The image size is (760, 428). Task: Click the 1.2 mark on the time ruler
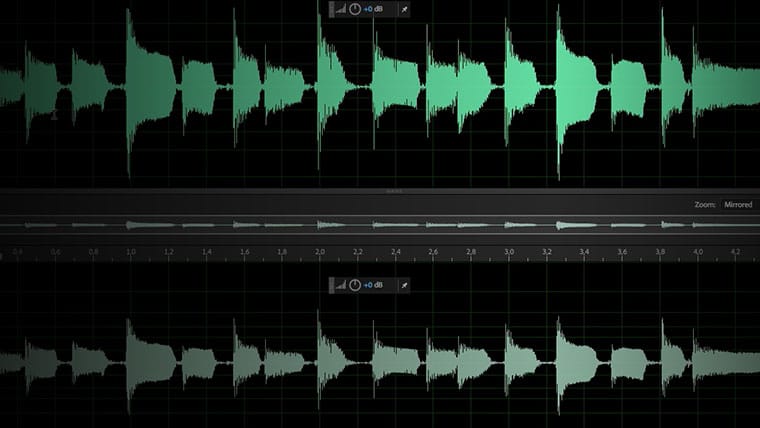(x=168, y=252)
